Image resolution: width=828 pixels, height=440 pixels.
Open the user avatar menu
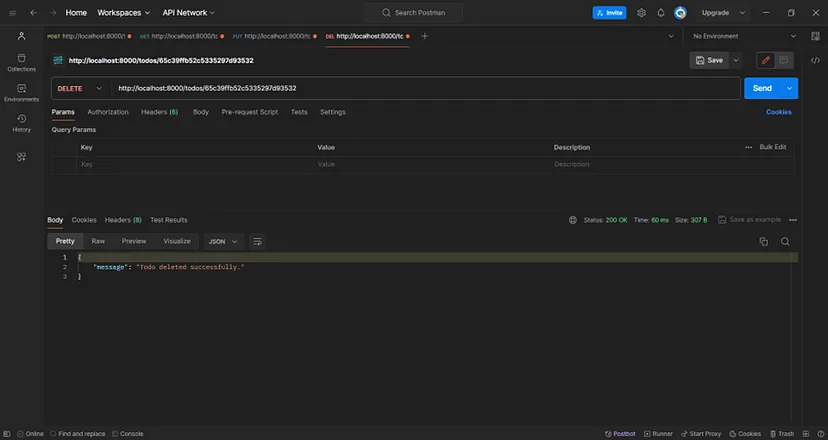(x=680, y=13)
